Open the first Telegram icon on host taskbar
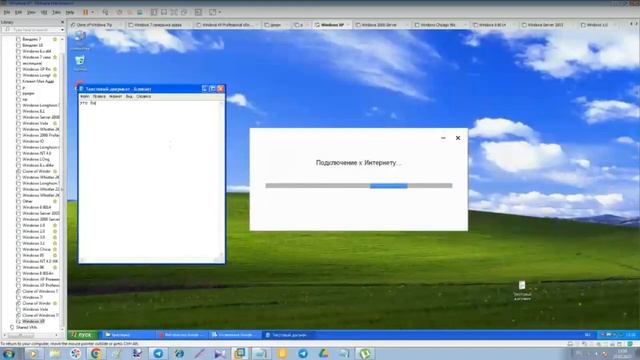 coord(158,353)
